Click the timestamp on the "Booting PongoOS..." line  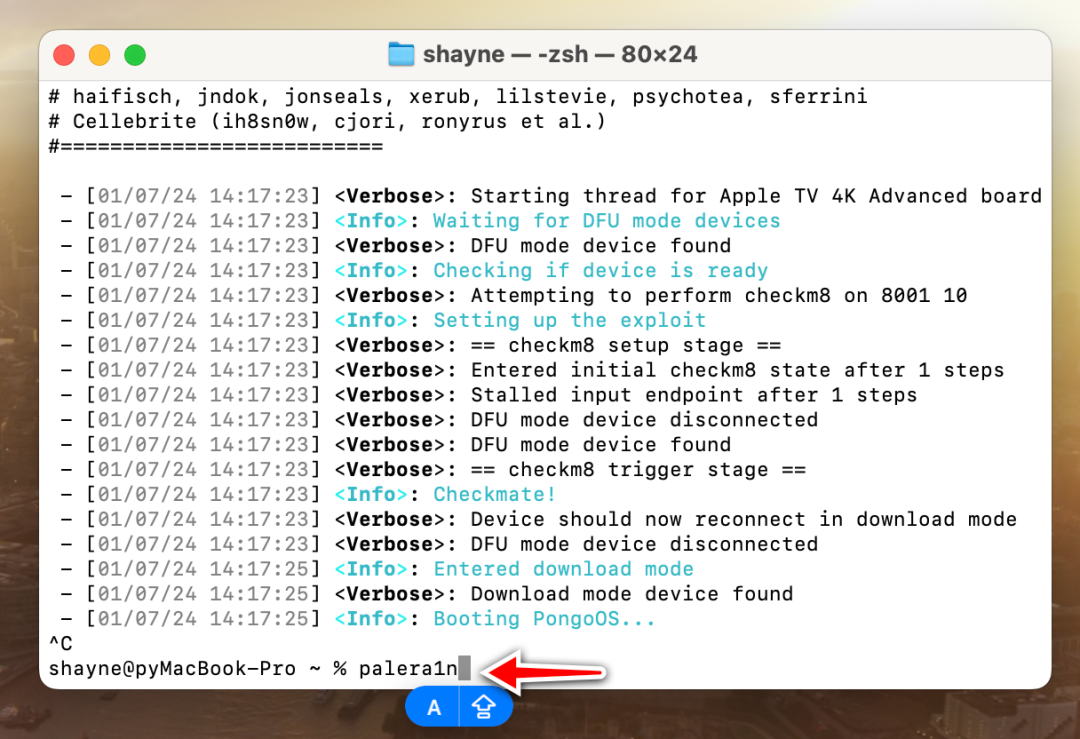203,618
